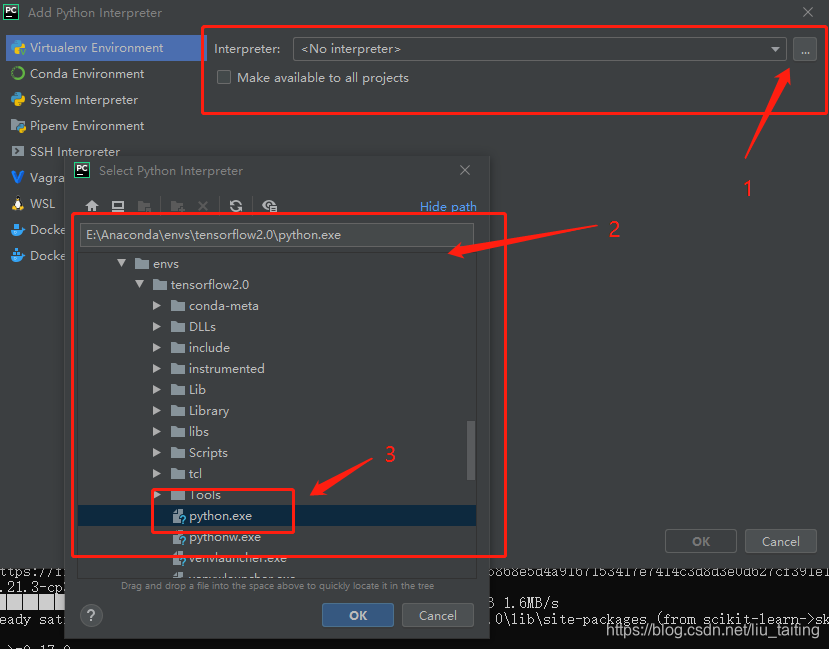Expand the DLLs folder
This screenshot has width=829, height=649.
pos(156,327)
